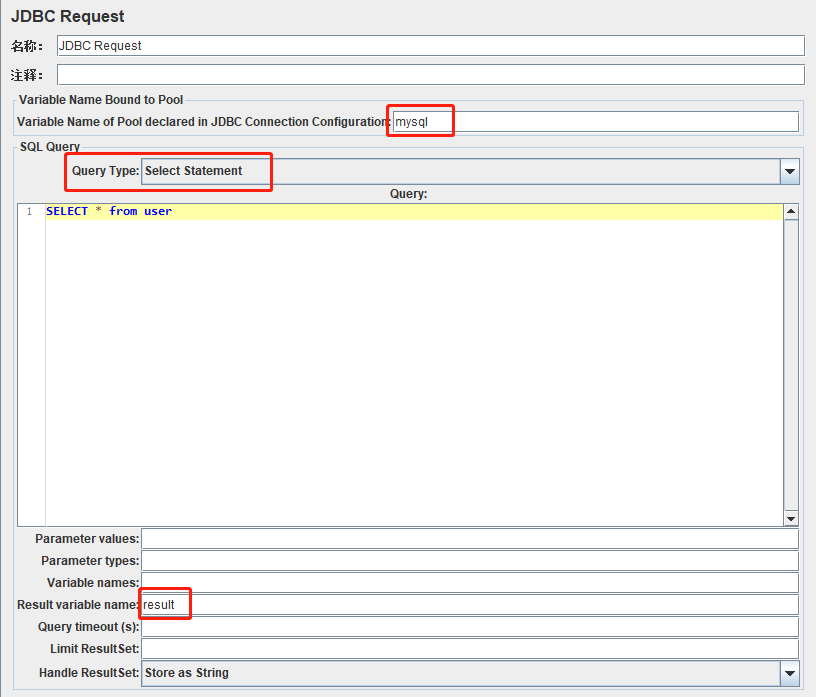Click the pool variable name field containing mysql
Image resolution: width=816 pixels, height=697 pixels.
[595, 122]
